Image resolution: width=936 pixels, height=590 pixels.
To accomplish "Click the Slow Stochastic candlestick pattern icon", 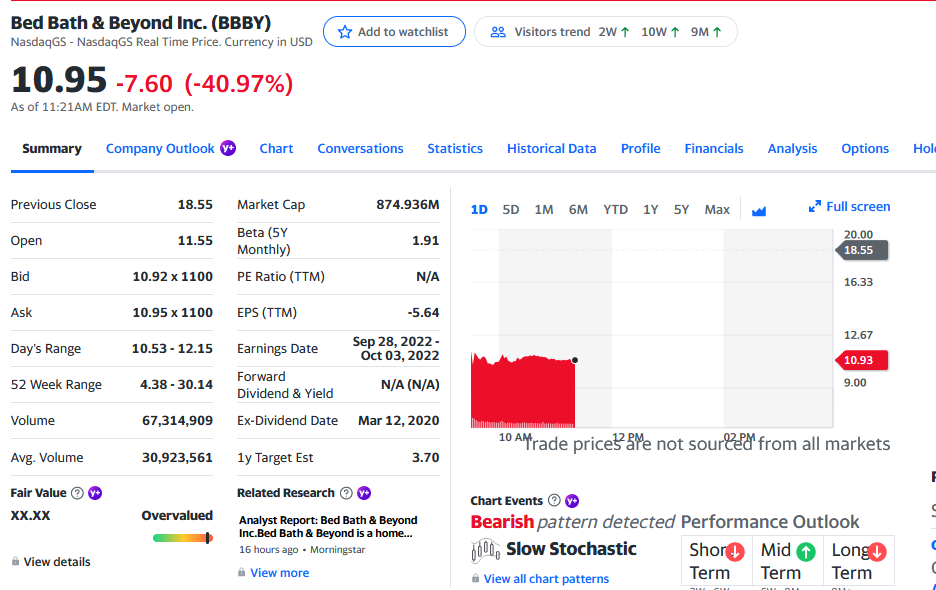I will 485,551.
